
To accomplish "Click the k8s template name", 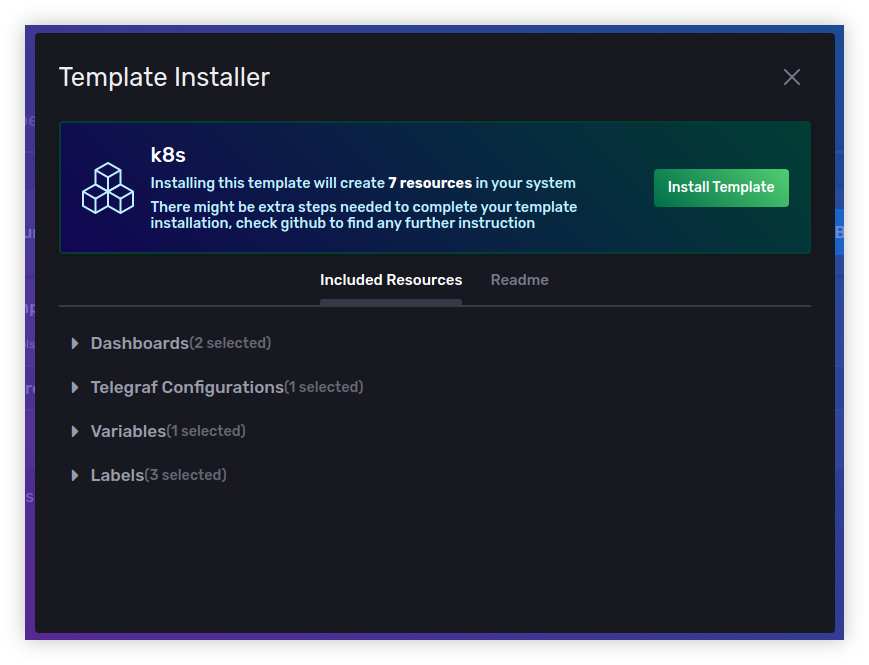I will click(168, 155).
